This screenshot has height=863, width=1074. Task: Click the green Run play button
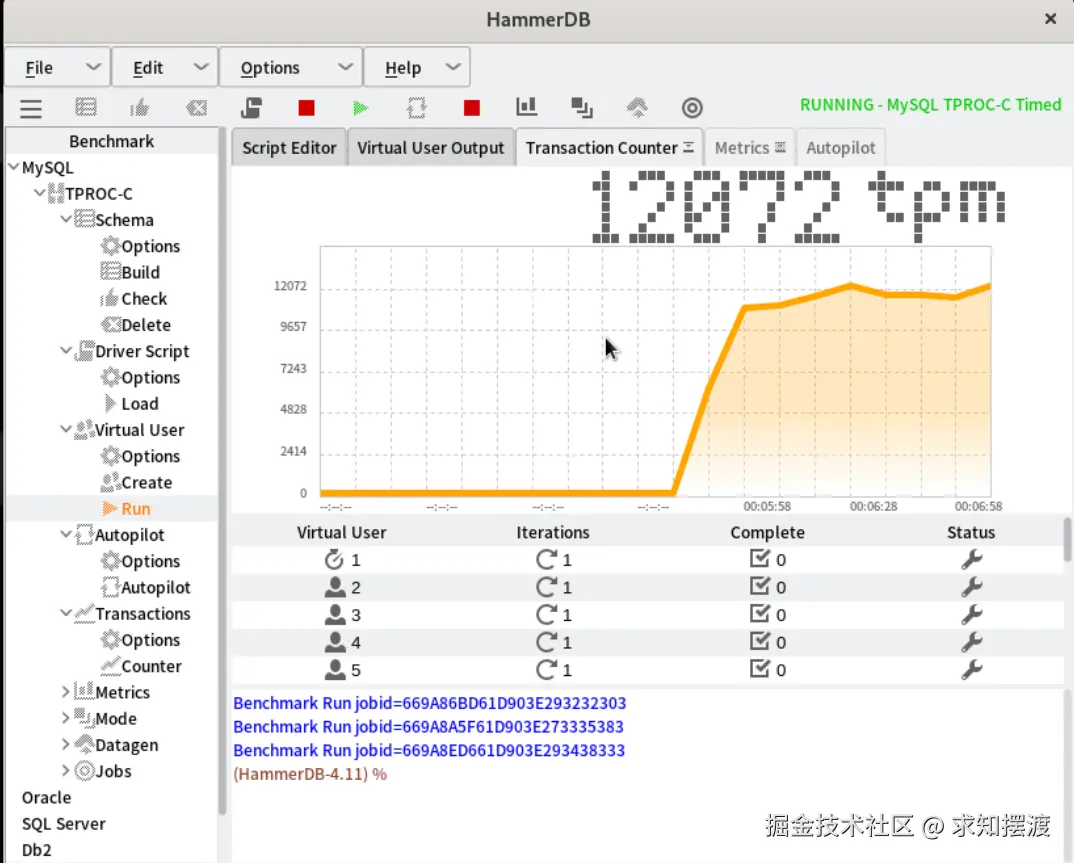(x=360, y=108)
